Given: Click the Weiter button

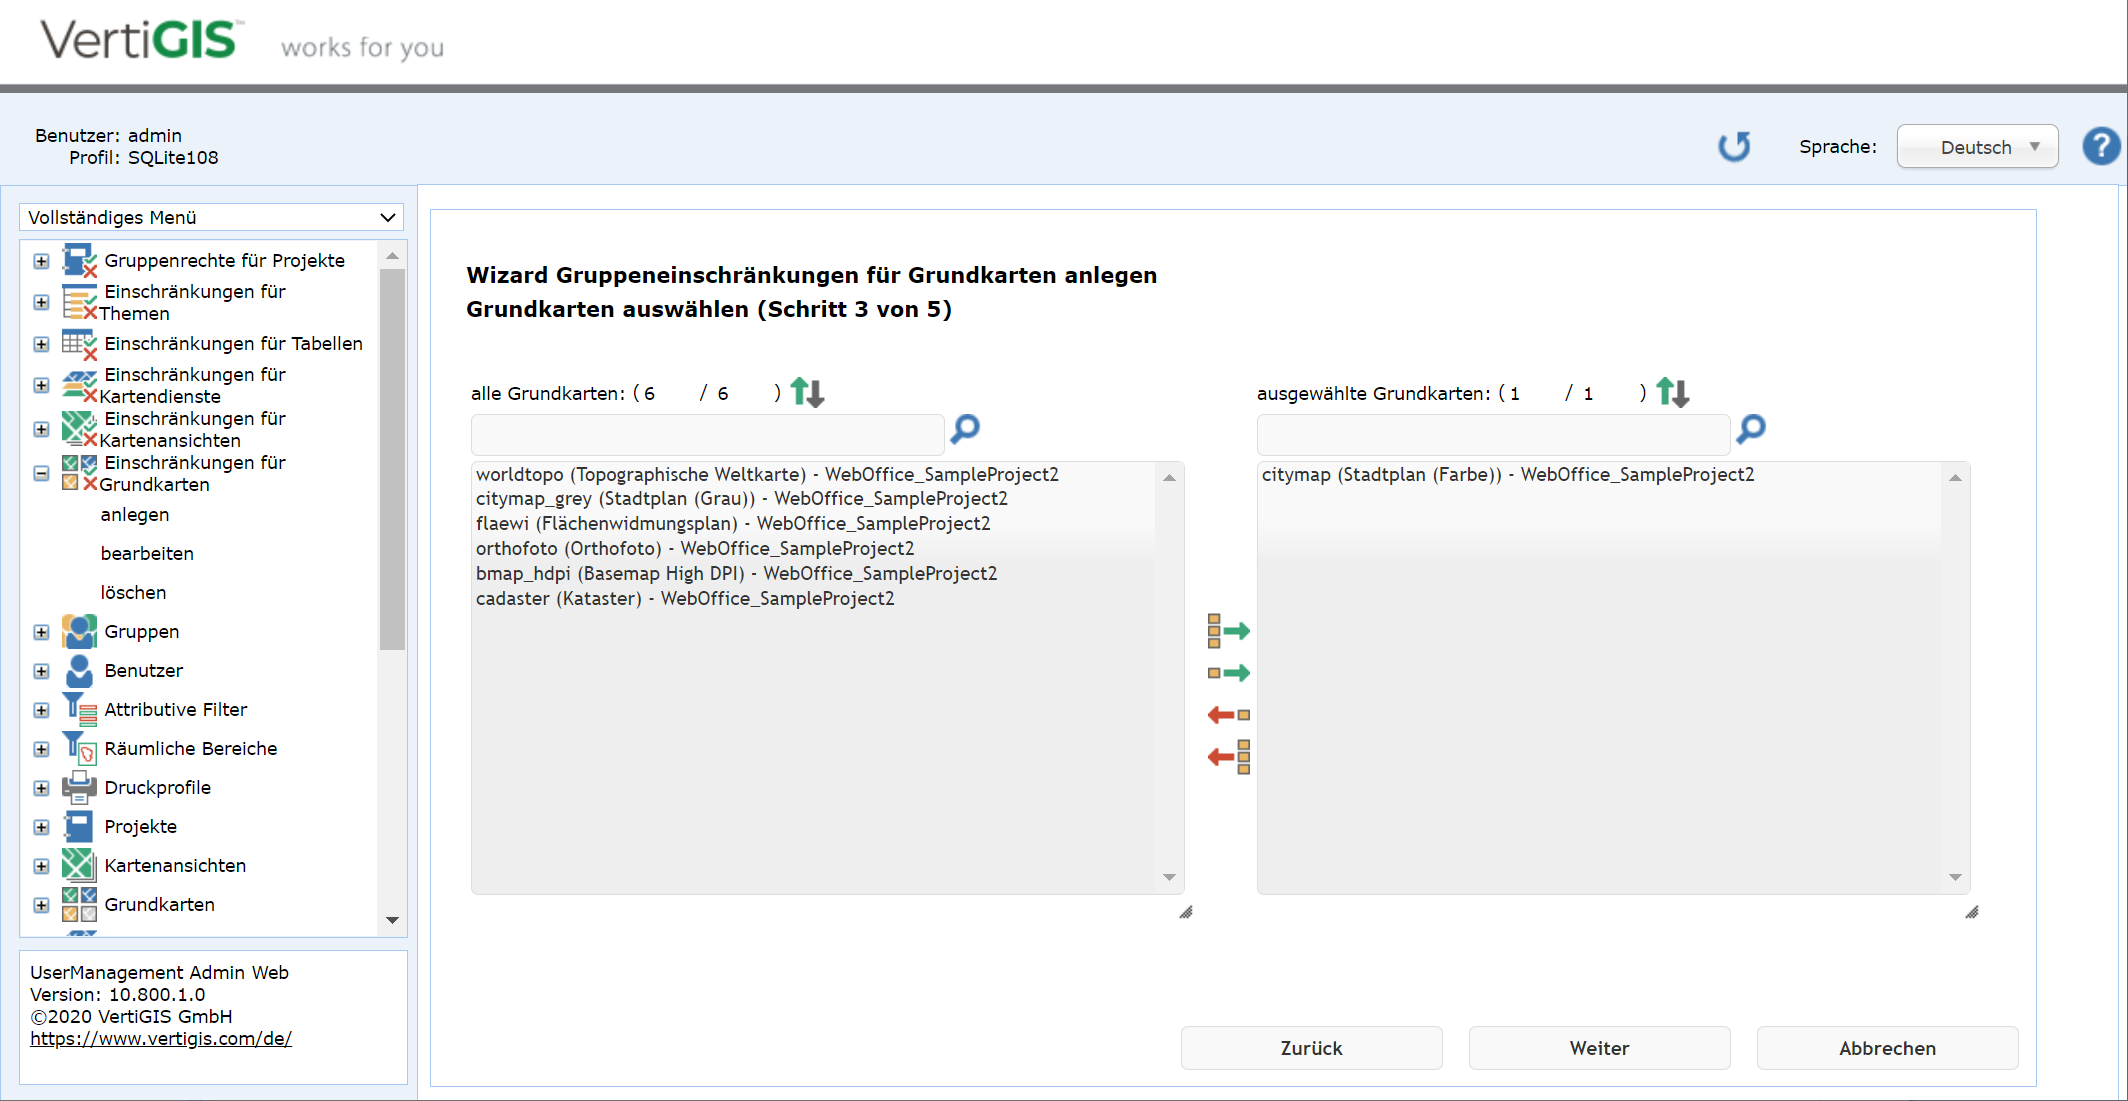Looking at the screenshot, I should point(1598,1048).
